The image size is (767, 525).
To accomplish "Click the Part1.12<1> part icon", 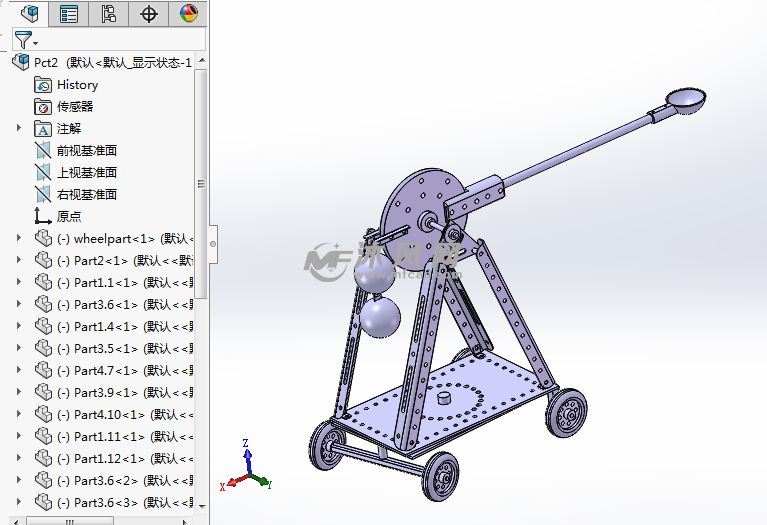I will (44, 458).
